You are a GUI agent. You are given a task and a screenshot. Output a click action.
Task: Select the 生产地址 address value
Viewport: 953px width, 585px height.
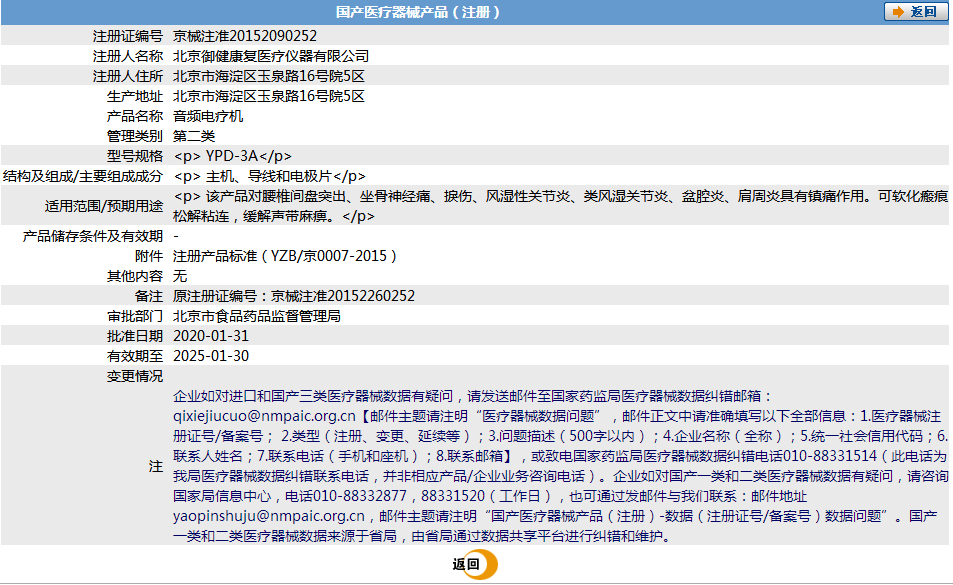tap(269, 96)
